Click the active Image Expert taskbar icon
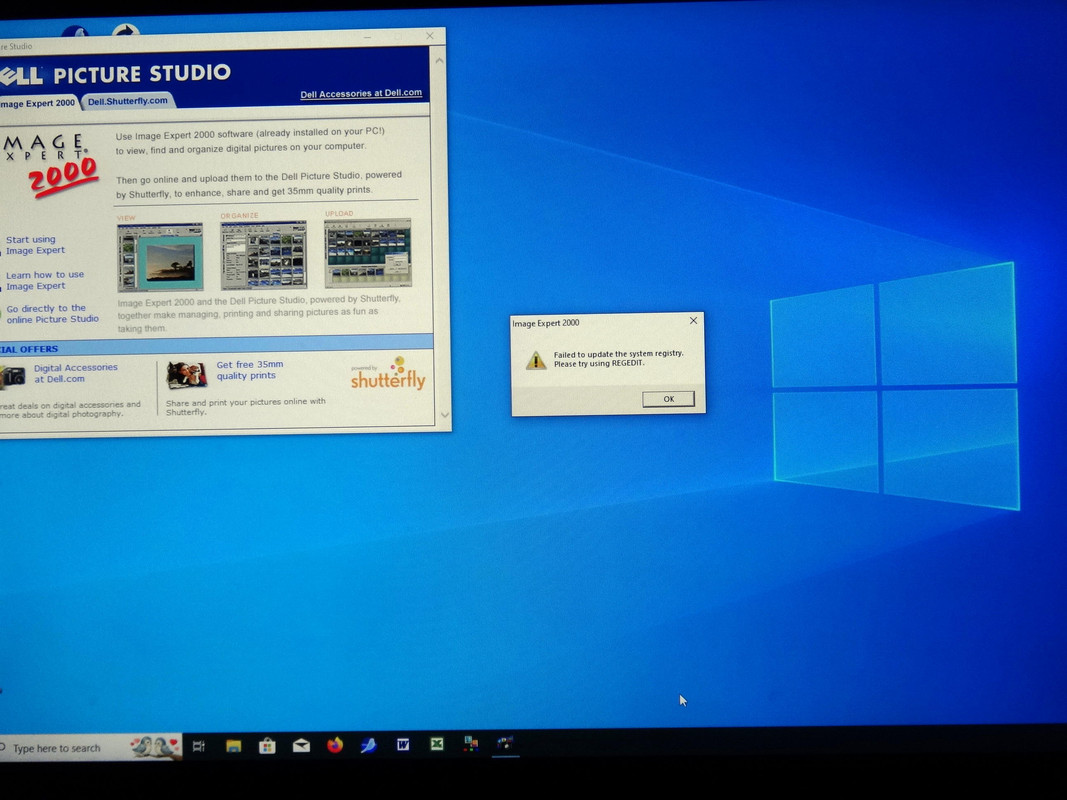1067x800 pixels. tap(505, 742)
